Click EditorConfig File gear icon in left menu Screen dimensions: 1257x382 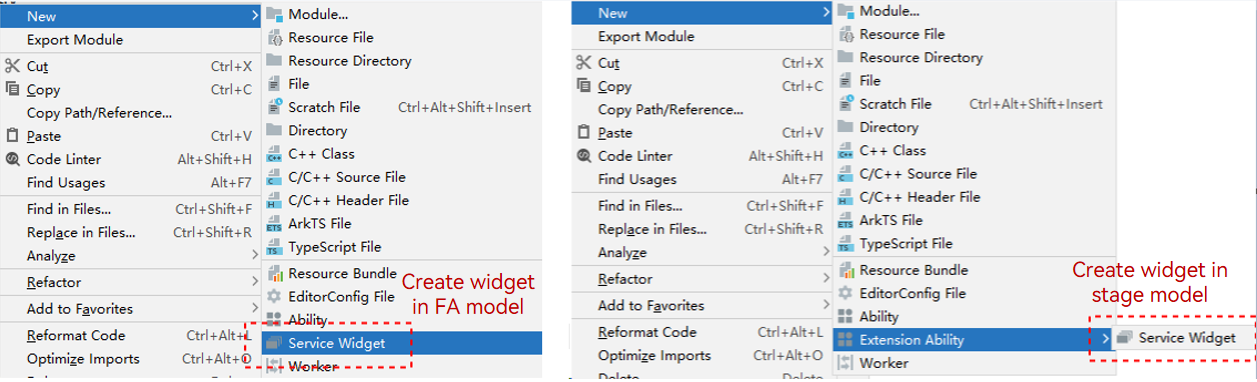pos(275,297)
